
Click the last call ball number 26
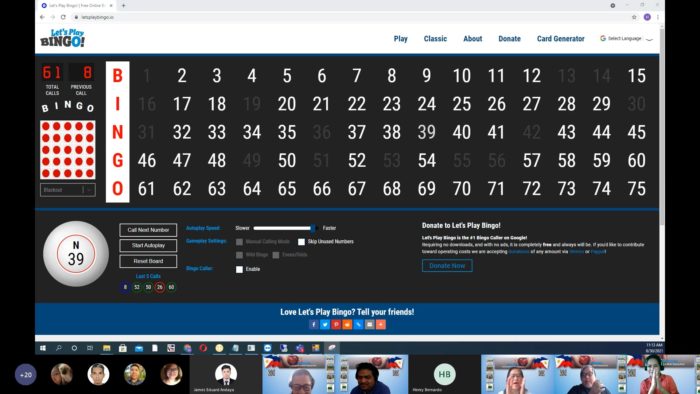tap(160, 287)
